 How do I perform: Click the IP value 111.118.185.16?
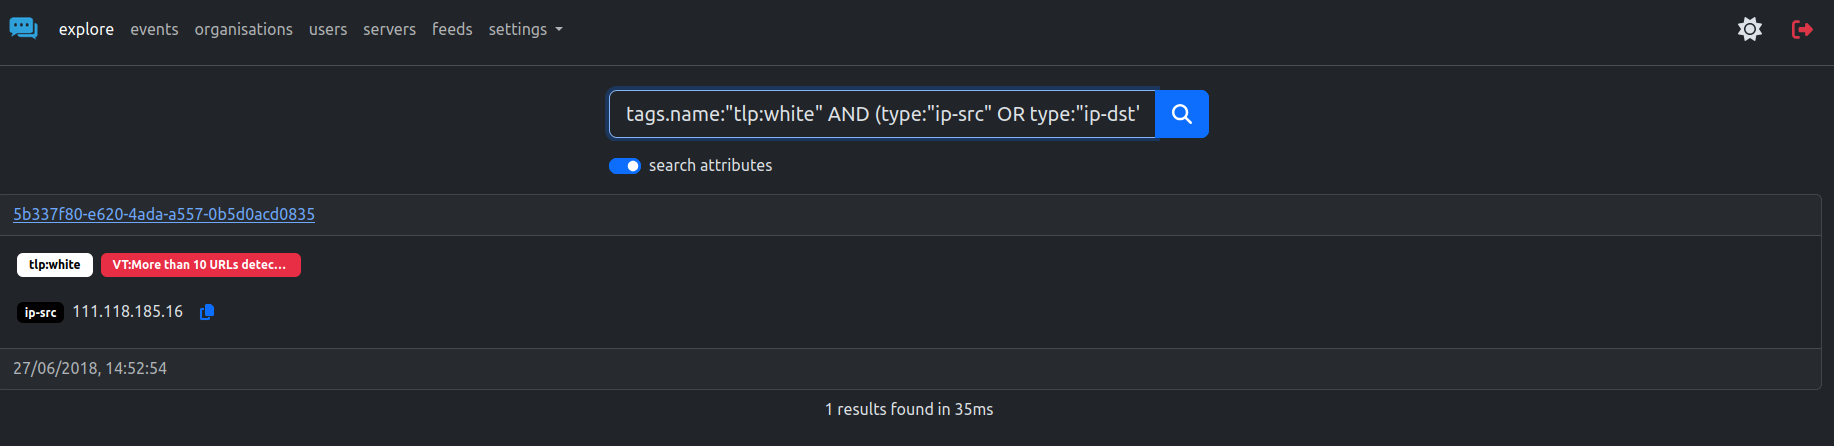(128, 312)
